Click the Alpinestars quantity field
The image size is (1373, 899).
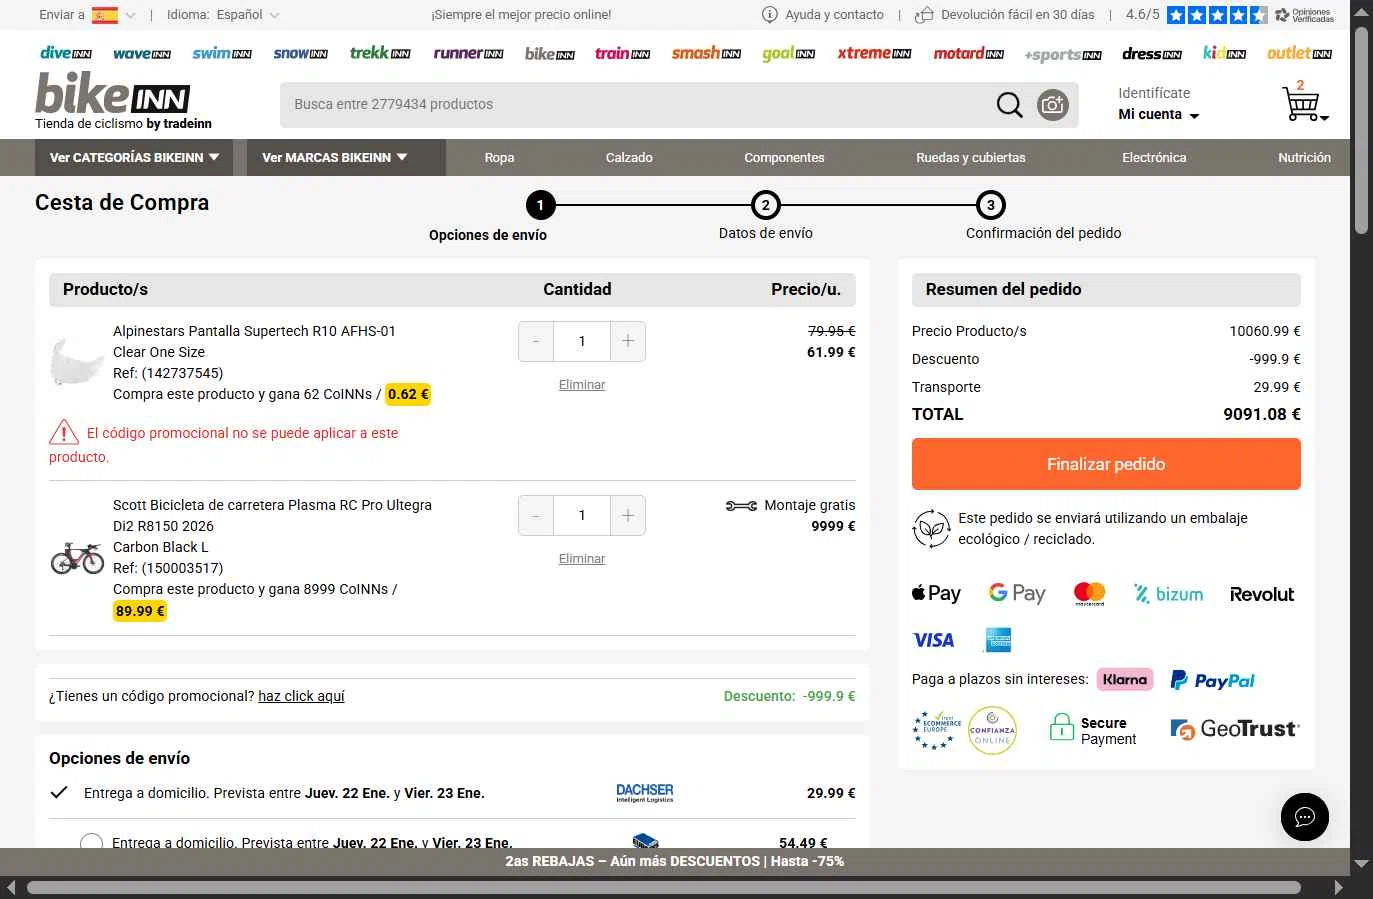582,341
